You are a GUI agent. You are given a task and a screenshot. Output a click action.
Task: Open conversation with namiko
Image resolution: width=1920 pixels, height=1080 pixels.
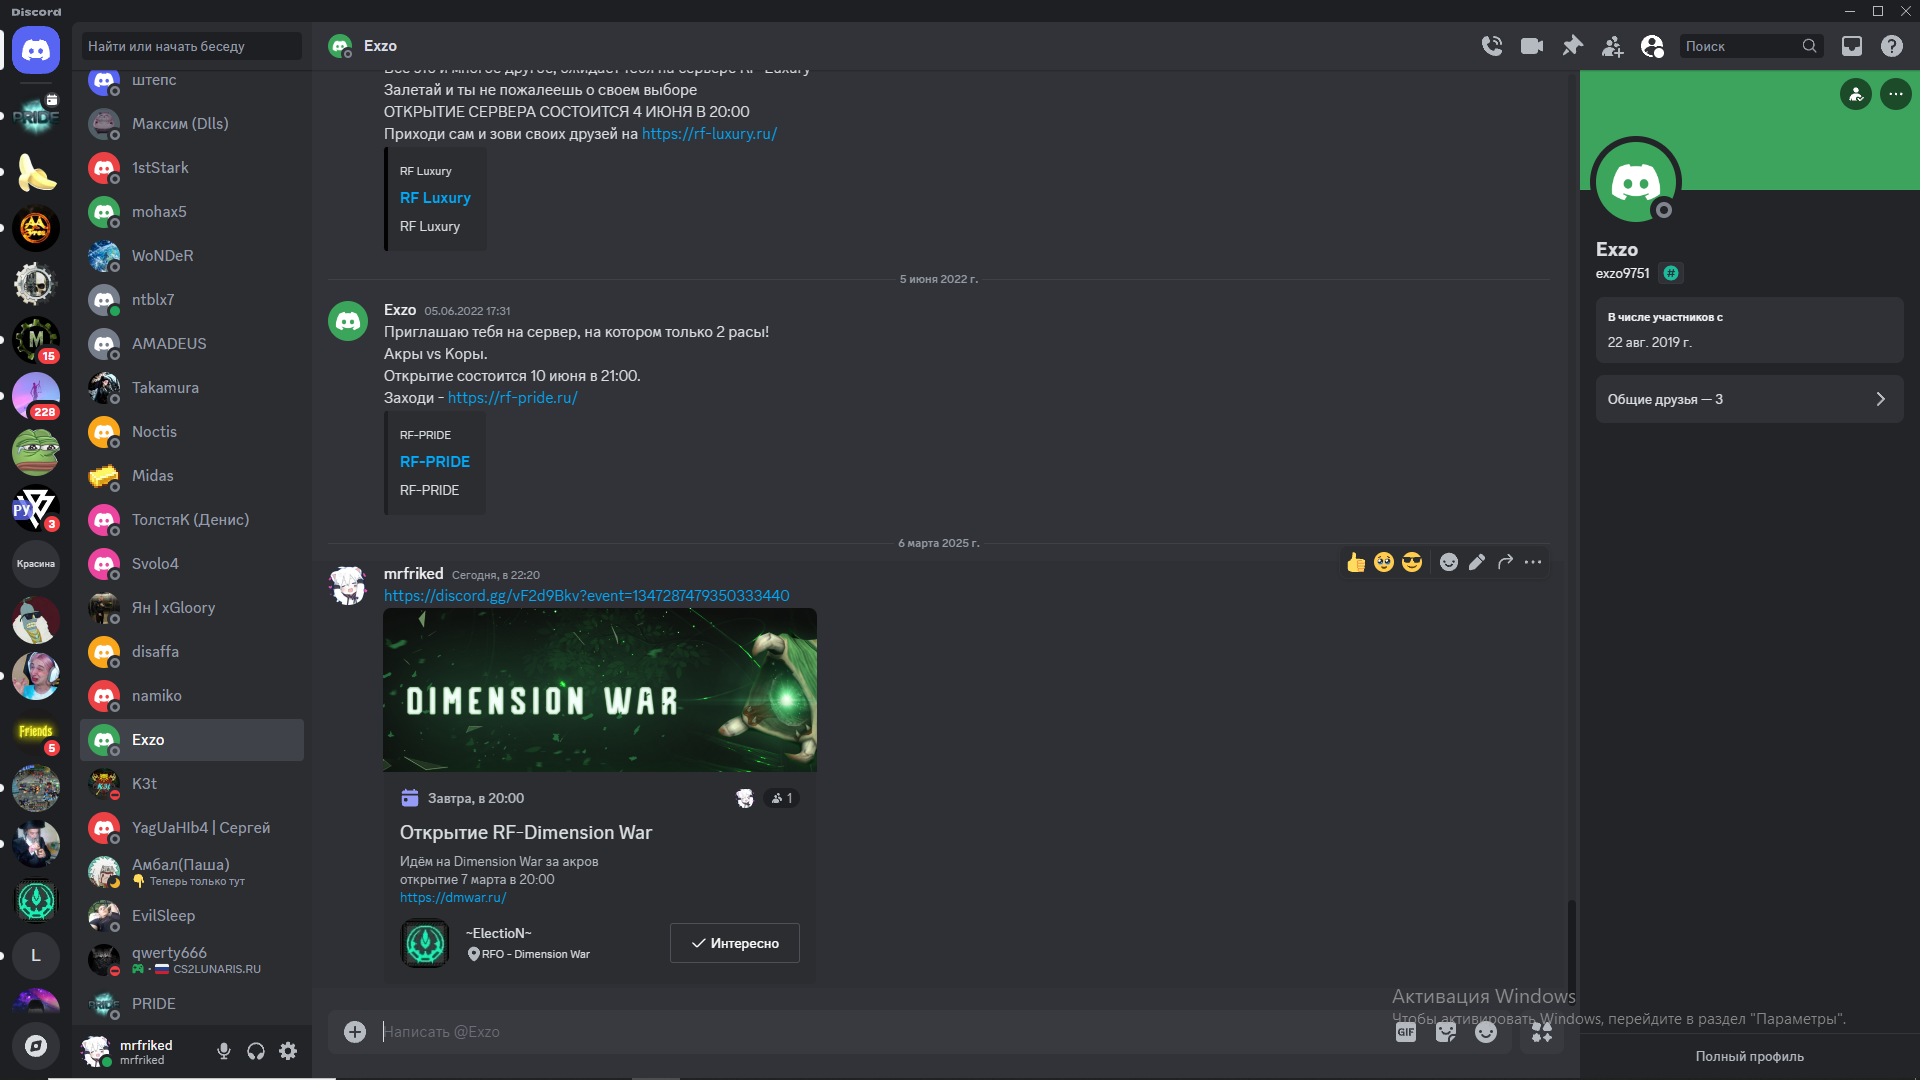tap(192, 696)
